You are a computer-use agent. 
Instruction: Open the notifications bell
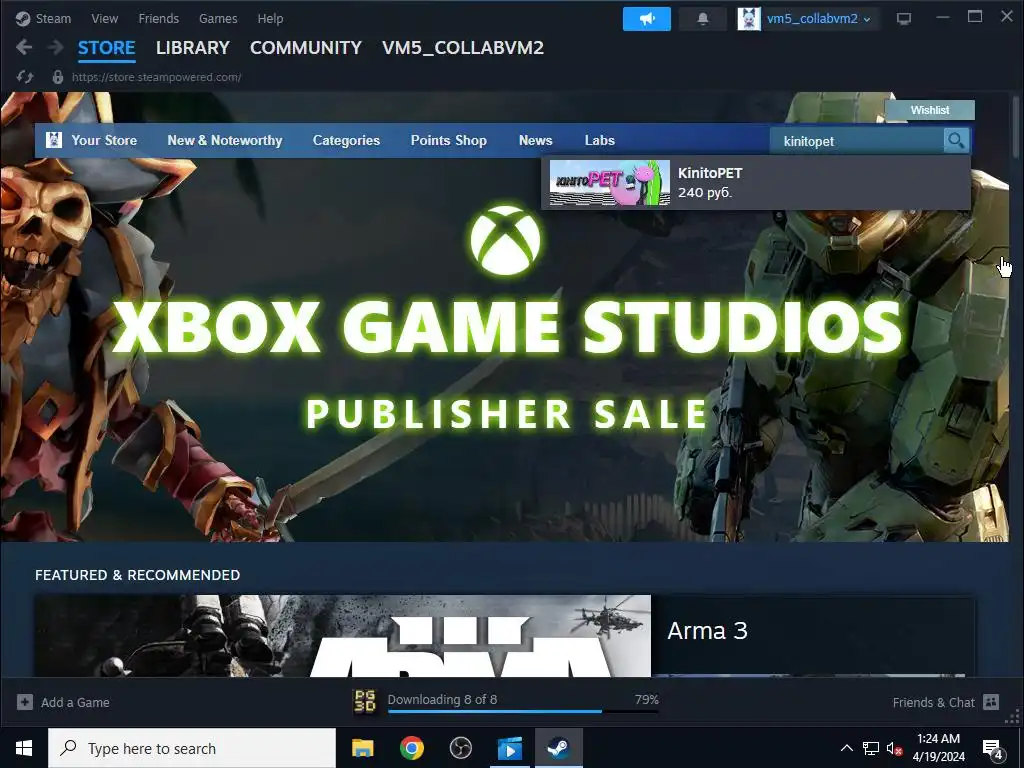(703, 19)
